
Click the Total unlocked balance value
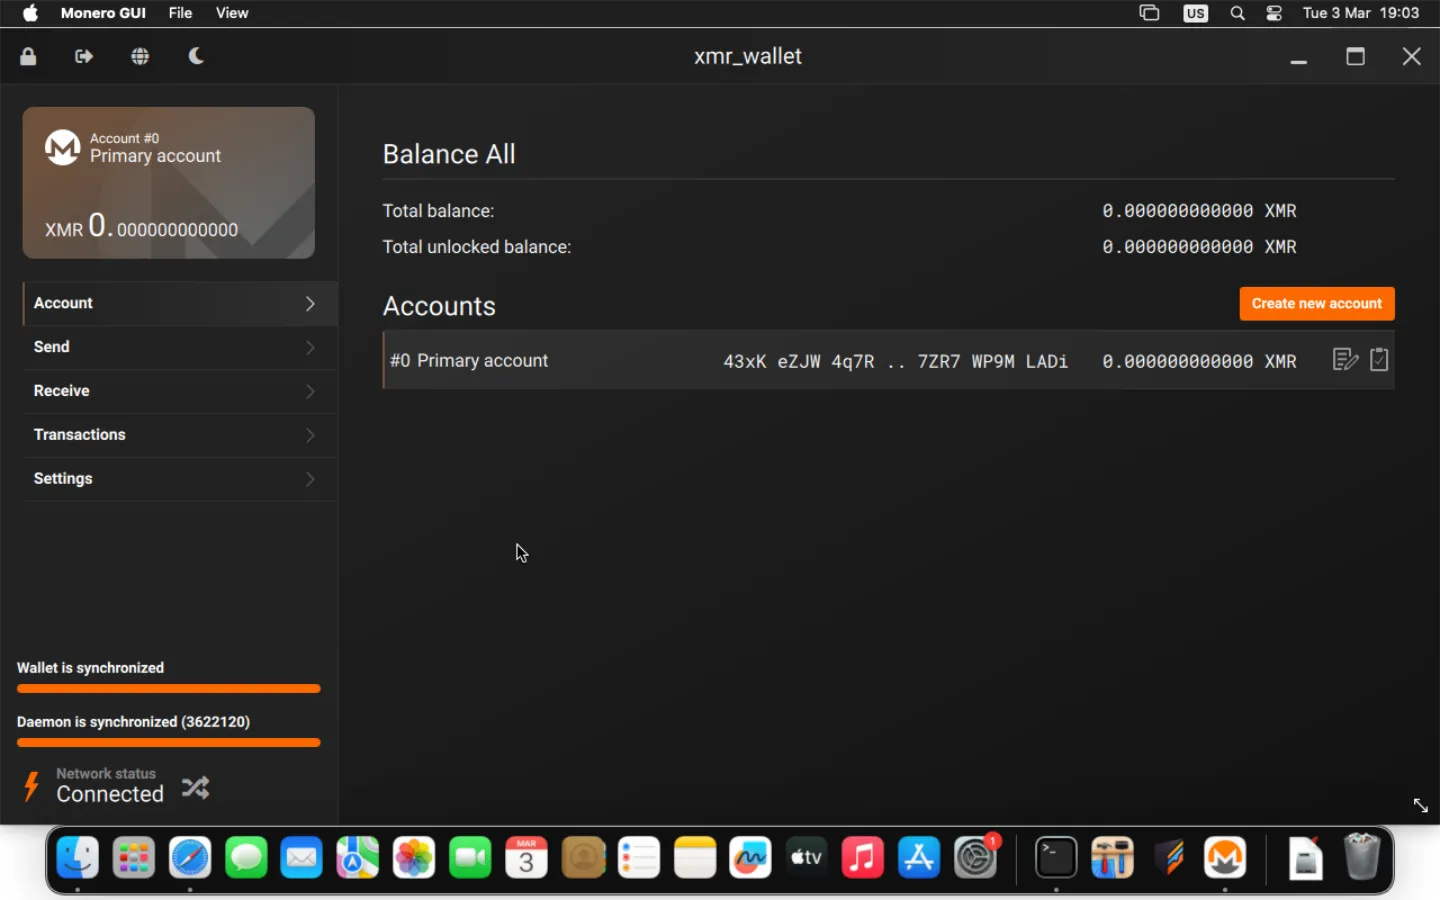(x=1199, y=247)
